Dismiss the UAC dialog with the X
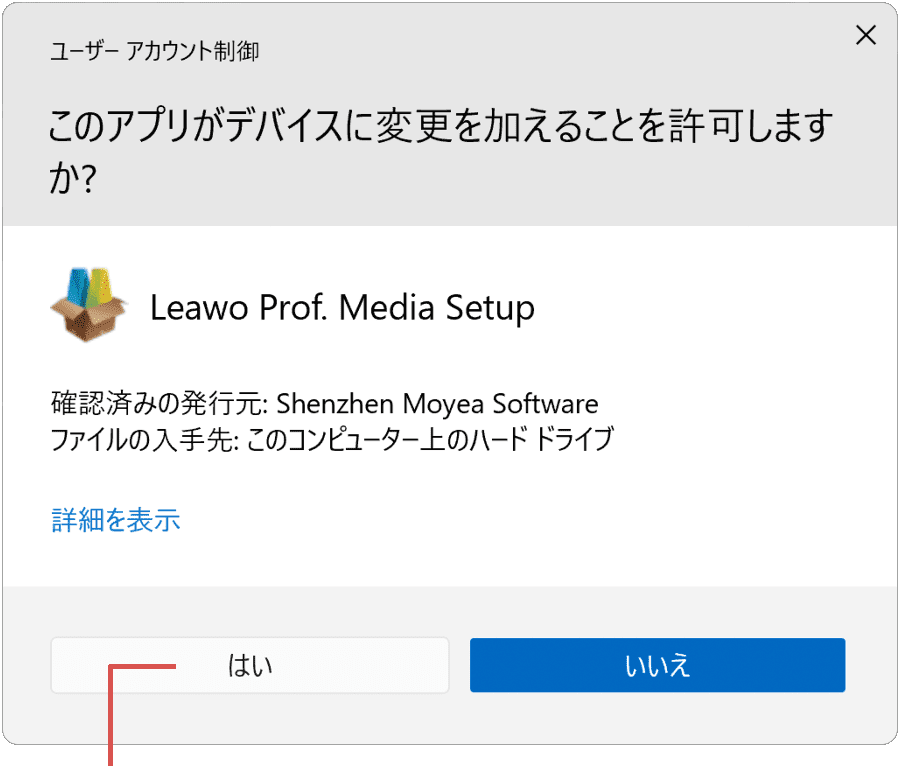The image size is (900, 766). click(865, 35)
